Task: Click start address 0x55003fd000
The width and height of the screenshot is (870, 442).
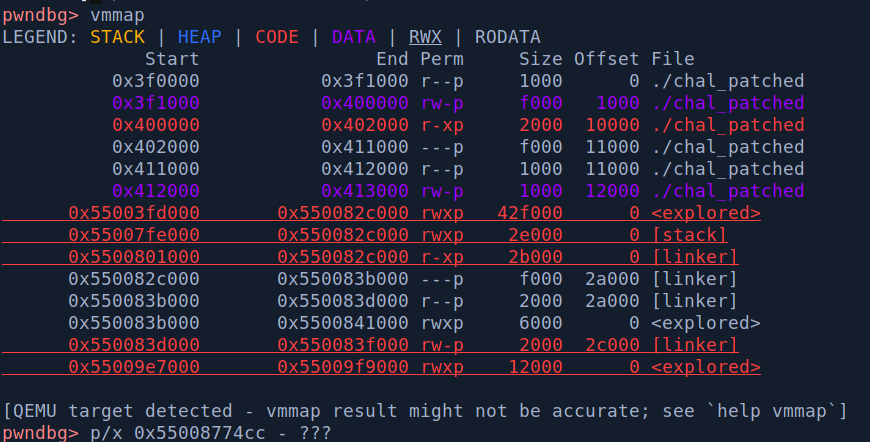Action: pyautogui.click(x=133, y=213)
